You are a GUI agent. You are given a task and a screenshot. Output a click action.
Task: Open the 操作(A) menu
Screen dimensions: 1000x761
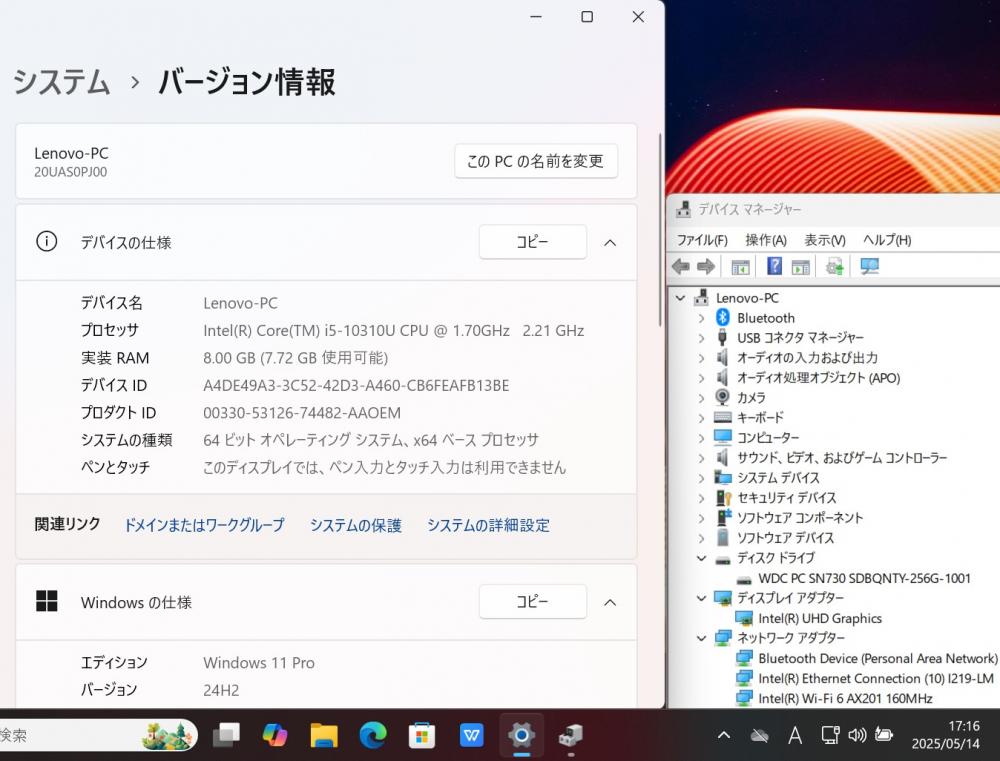pyautogui.click(x=766, y=240)
